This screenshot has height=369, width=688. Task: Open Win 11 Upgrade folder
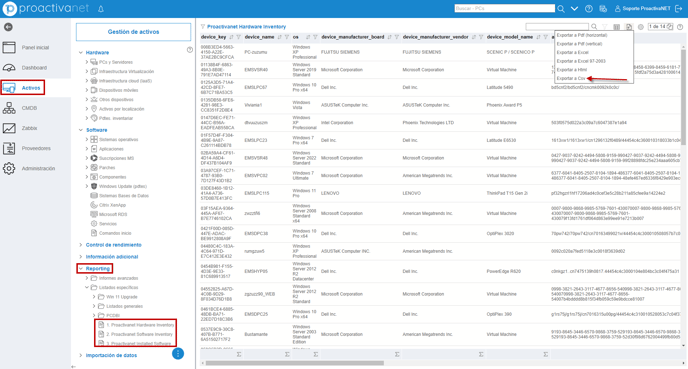(x=118, y=297)
